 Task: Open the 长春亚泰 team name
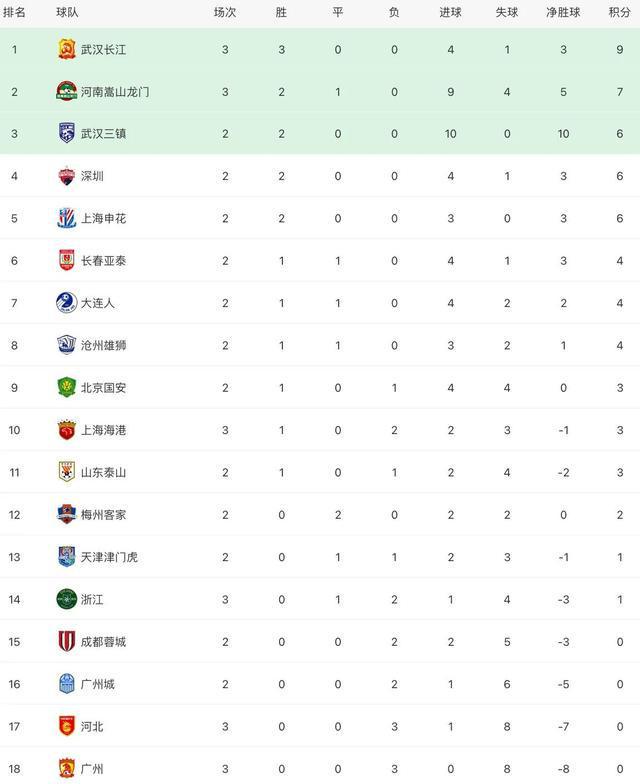coord(104,260)
